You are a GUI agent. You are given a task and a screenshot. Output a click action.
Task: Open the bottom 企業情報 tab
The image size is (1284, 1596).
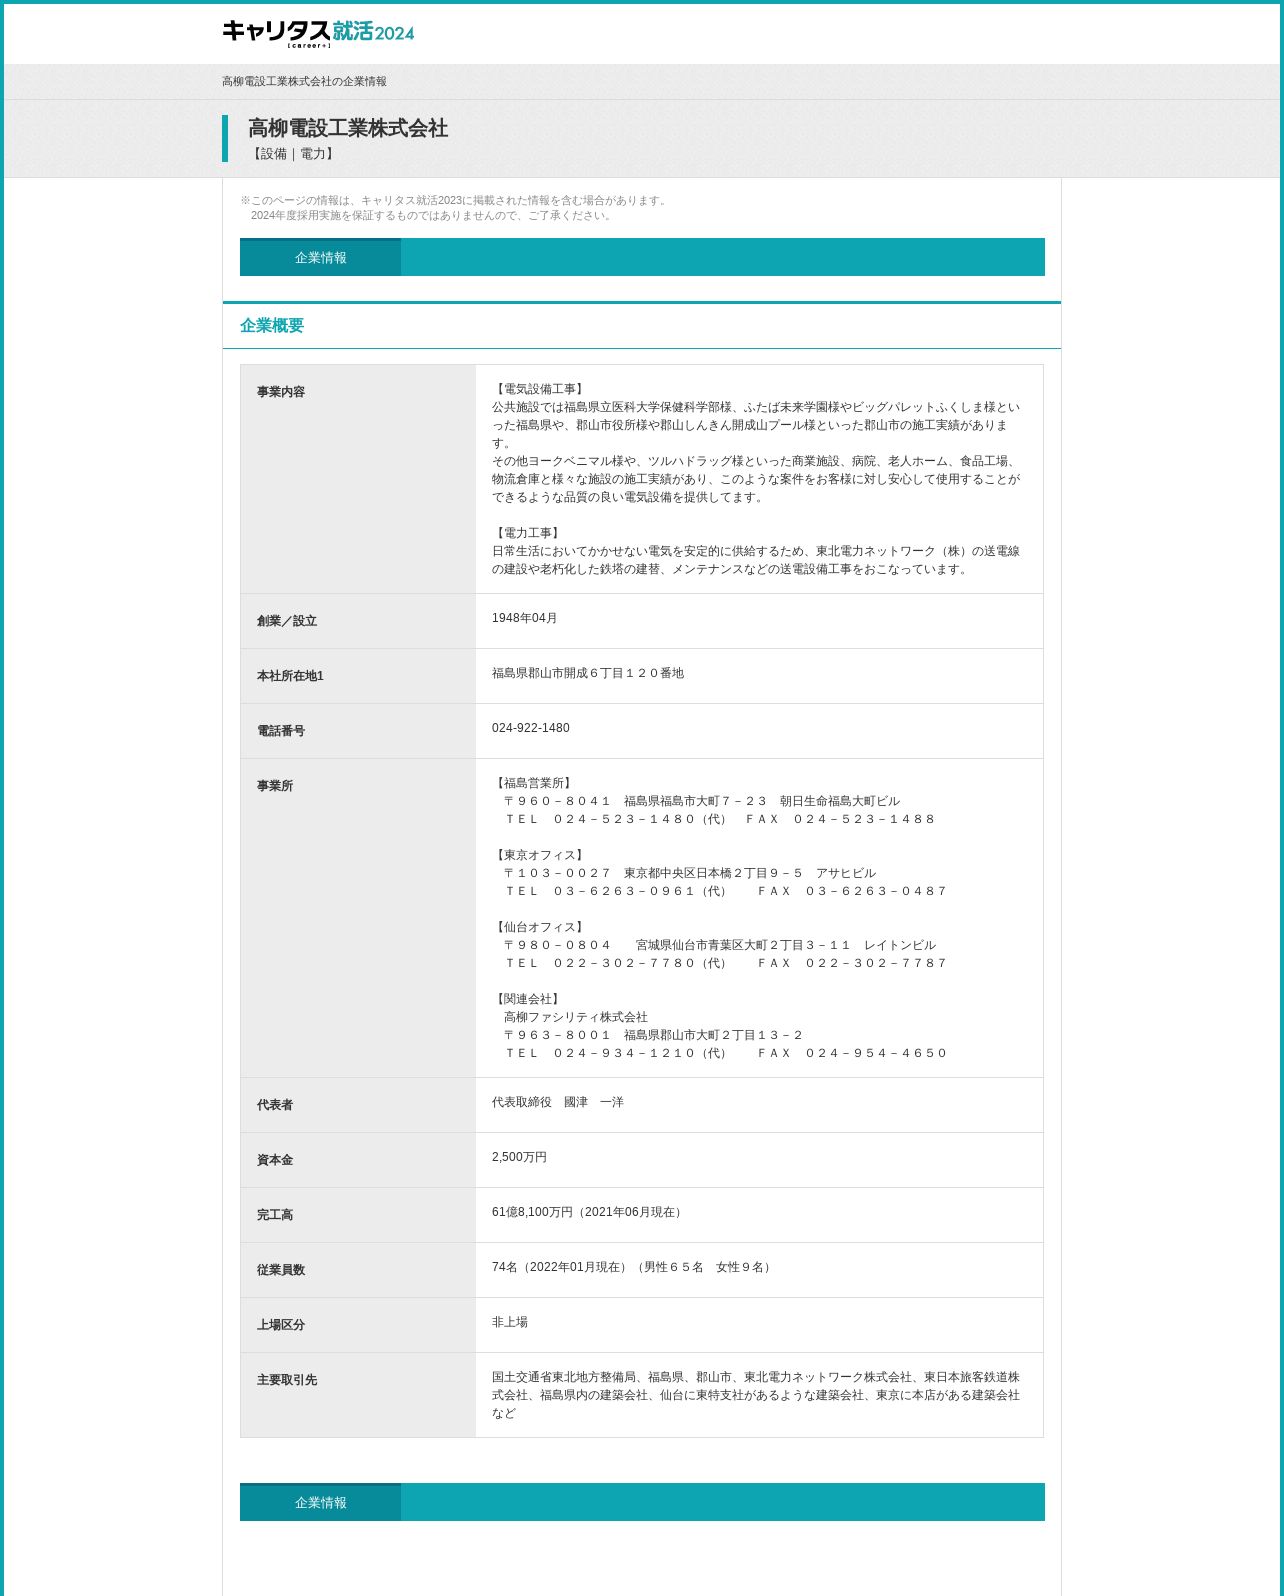320,1502
